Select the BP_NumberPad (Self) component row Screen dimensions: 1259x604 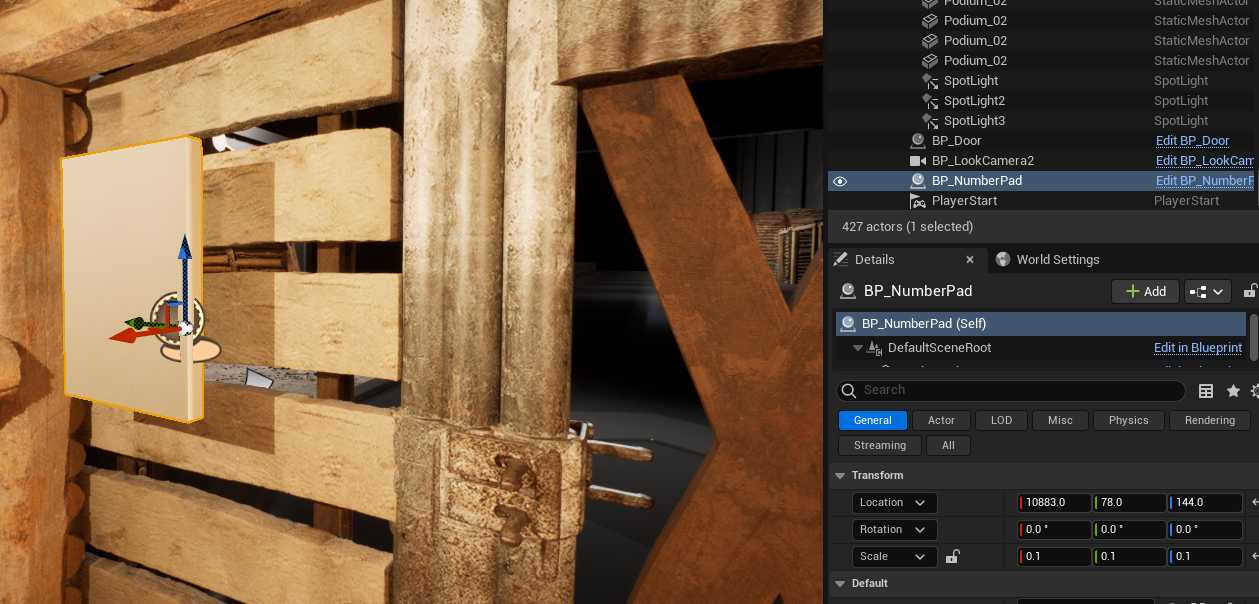(1041, 324)
